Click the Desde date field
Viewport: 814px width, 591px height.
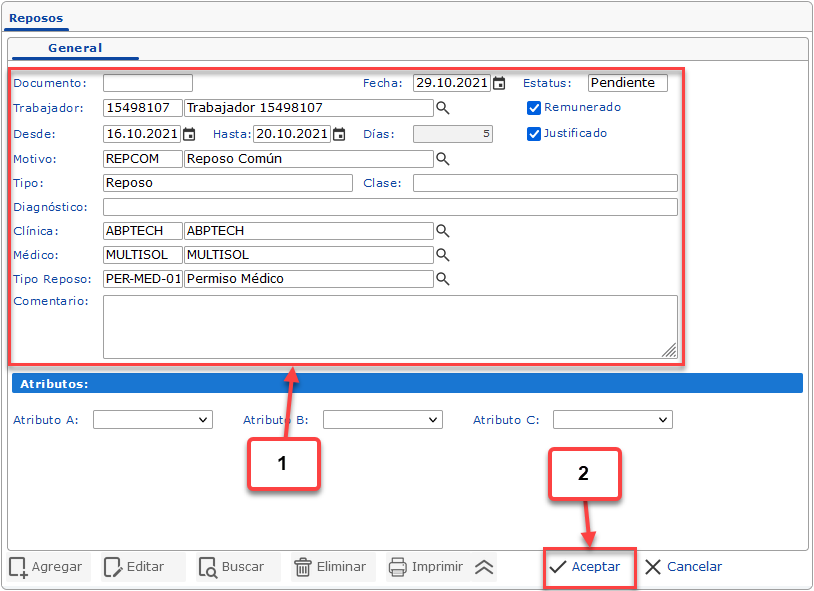[142, 134]
